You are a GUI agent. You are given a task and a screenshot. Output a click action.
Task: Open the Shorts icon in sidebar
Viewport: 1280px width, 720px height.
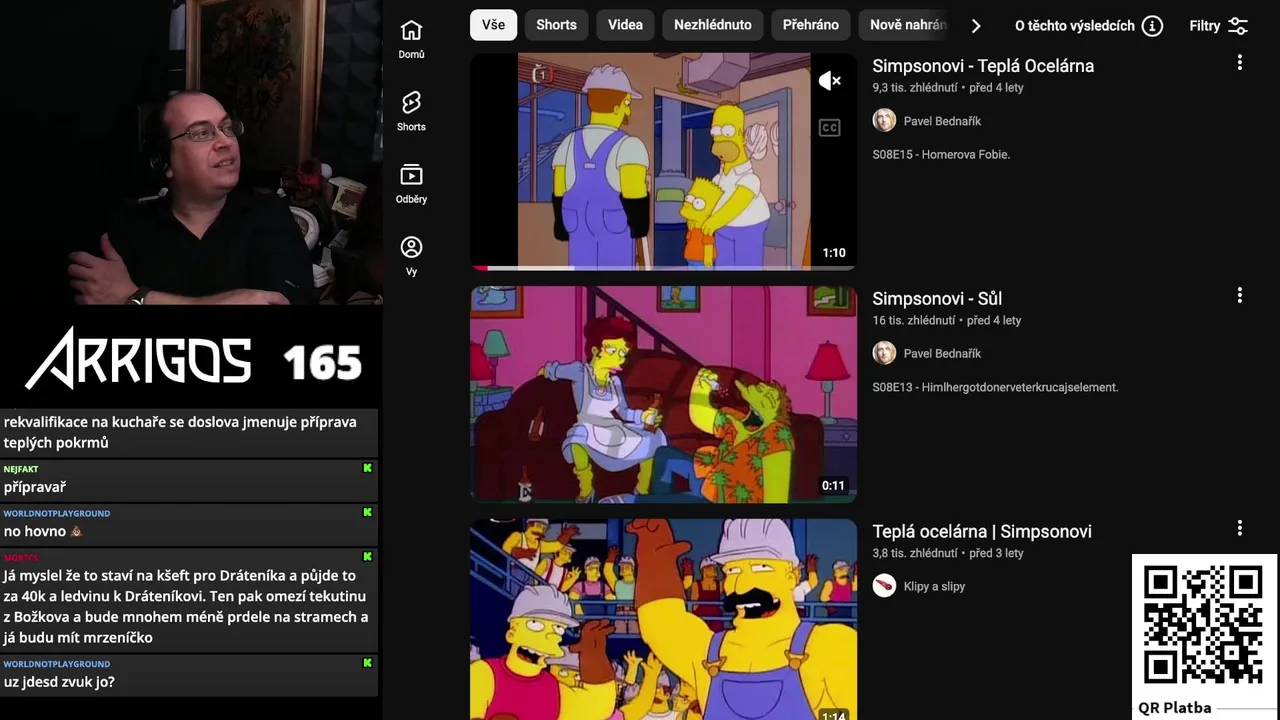(411, 103)
